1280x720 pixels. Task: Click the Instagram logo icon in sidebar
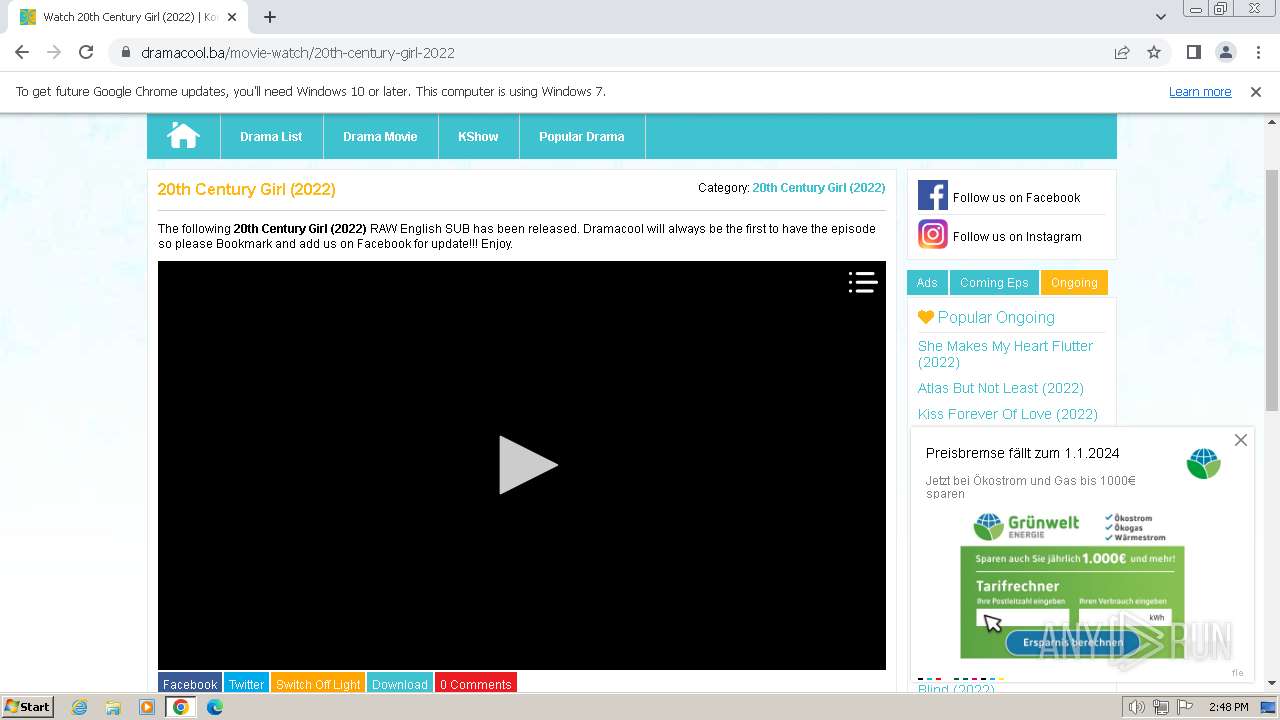point(932,234)
